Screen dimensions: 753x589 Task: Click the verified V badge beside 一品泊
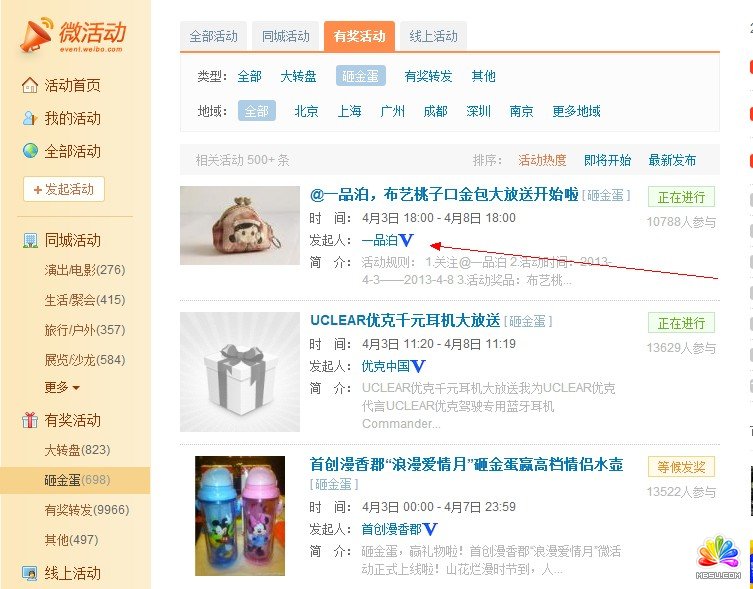coord(406,240)
